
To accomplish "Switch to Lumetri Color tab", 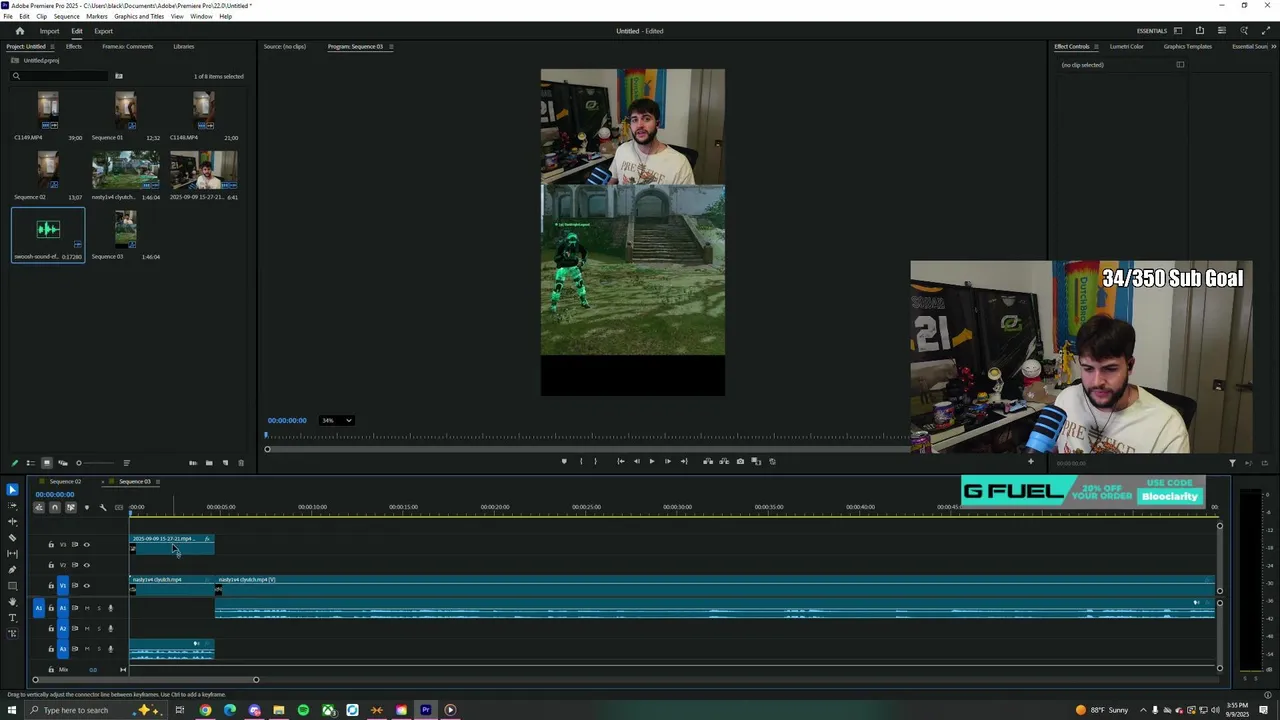I will pos(1126,46).
